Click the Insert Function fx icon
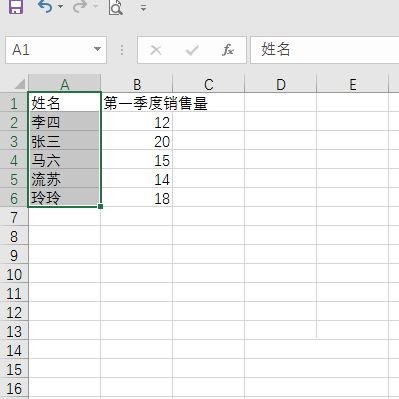The height and width of the screenshot is (399, 399). point(228,50)
